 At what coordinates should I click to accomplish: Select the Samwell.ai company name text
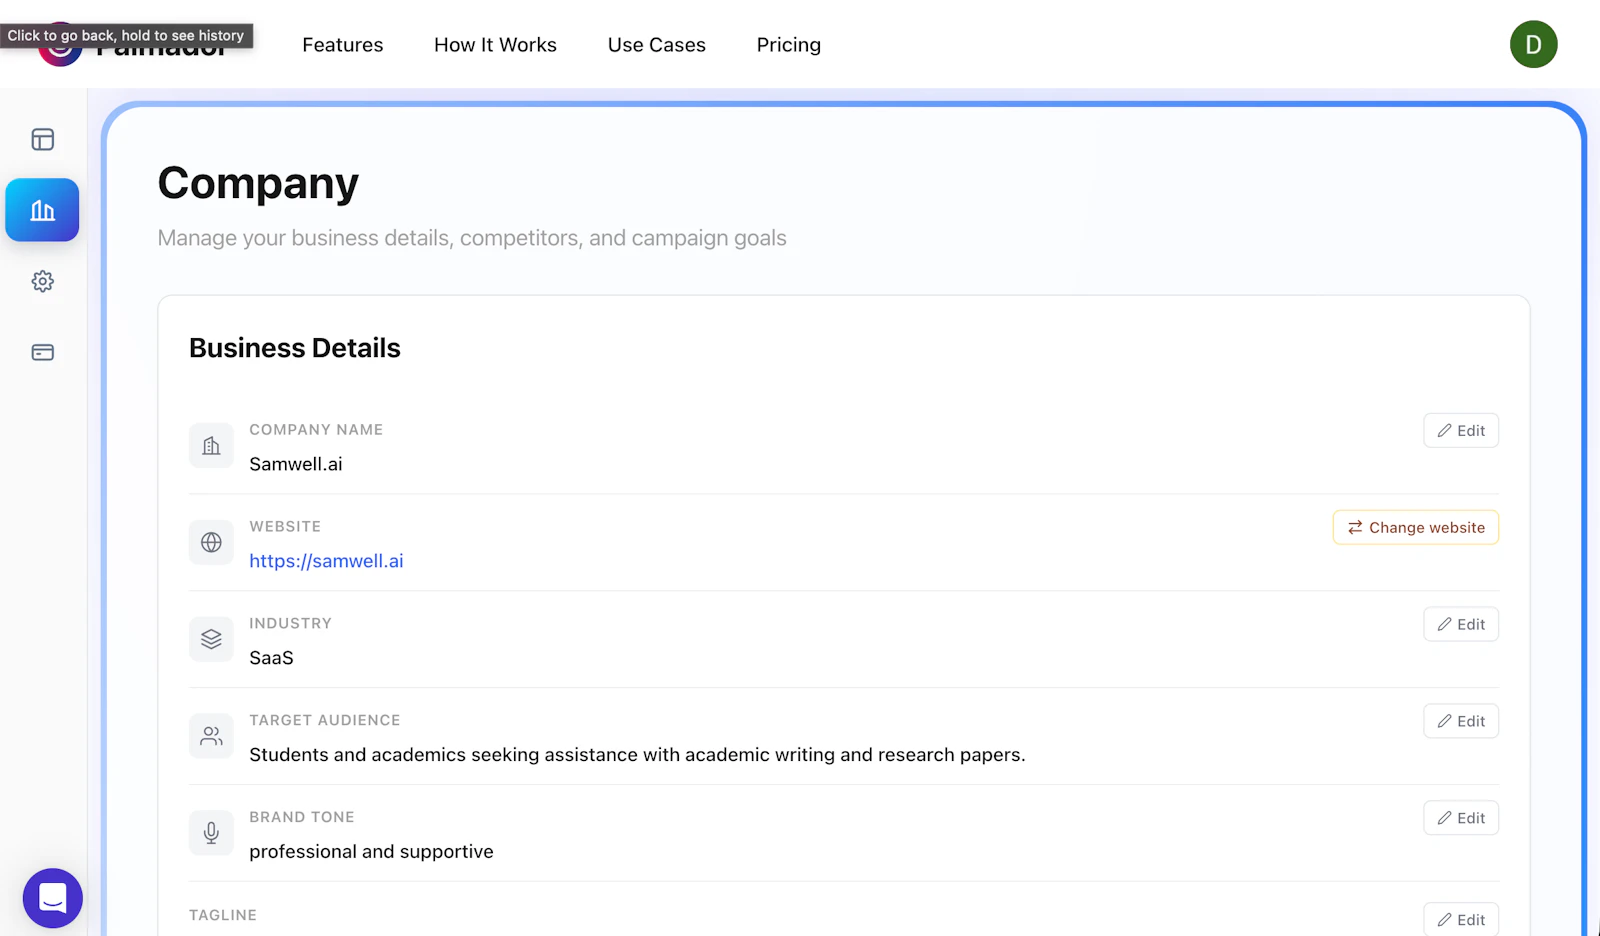click(296, 464)
